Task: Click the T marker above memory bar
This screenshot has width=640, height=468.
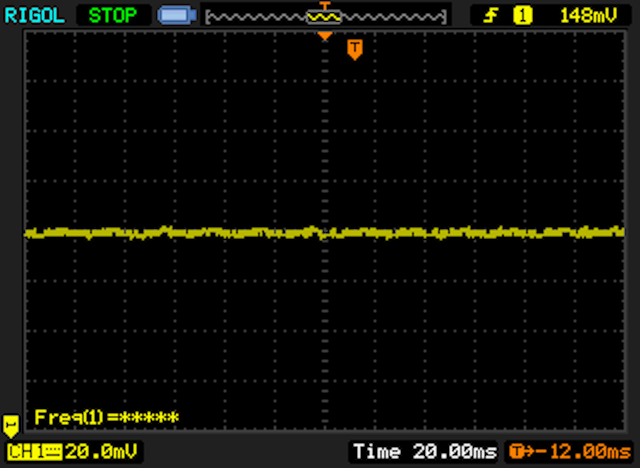Action: pos(324,6)
